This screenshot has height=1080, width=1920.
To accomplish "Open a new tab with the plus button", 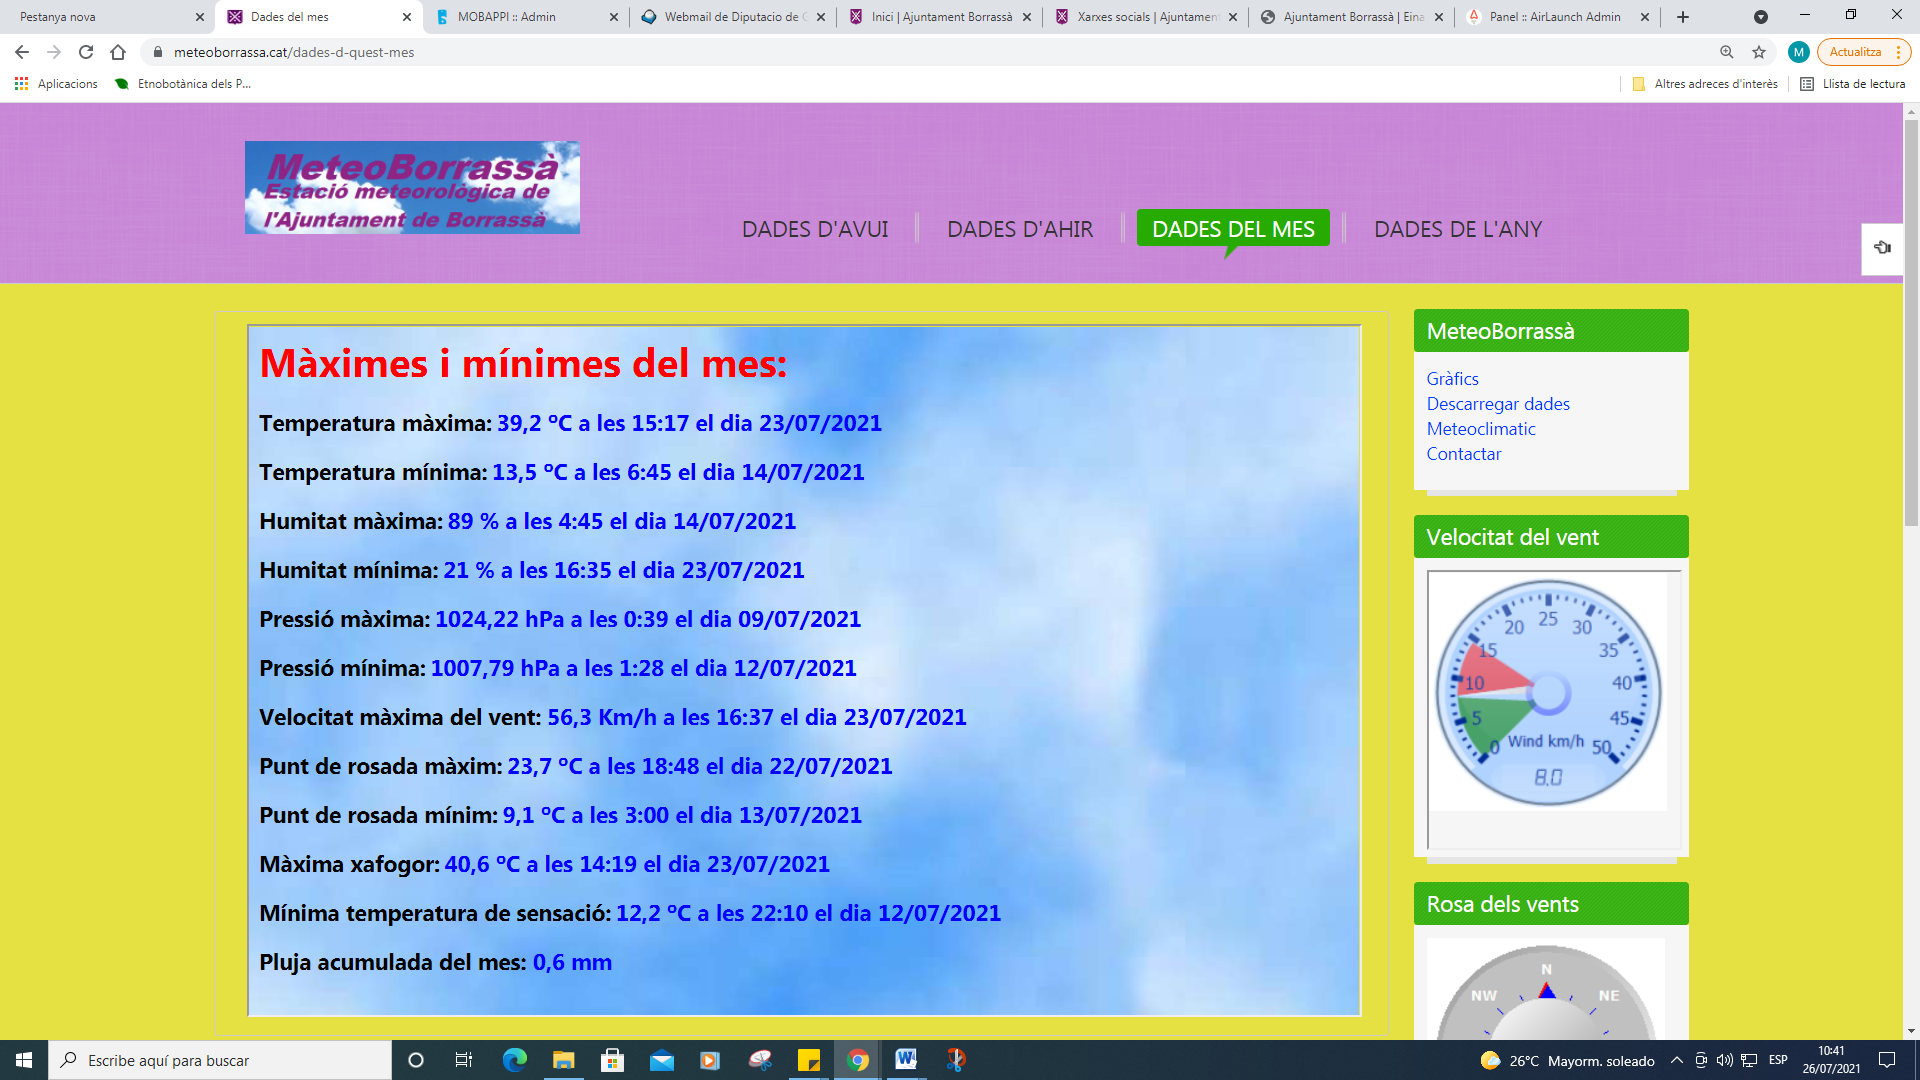I will click(x=1683, y=17).
